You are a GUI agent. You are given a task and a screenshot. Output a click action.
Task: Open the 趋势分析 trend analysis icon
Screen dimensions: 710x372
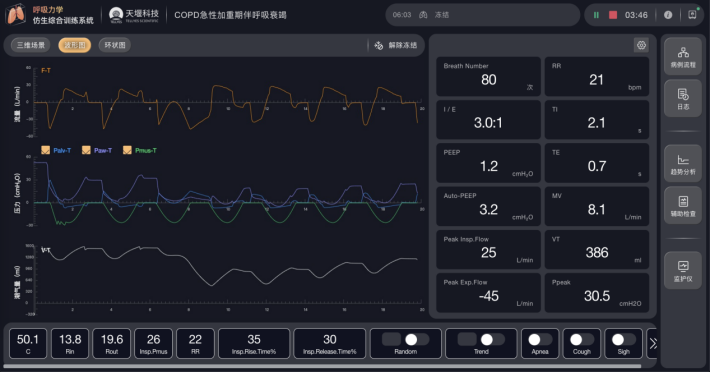coord(683,163)
